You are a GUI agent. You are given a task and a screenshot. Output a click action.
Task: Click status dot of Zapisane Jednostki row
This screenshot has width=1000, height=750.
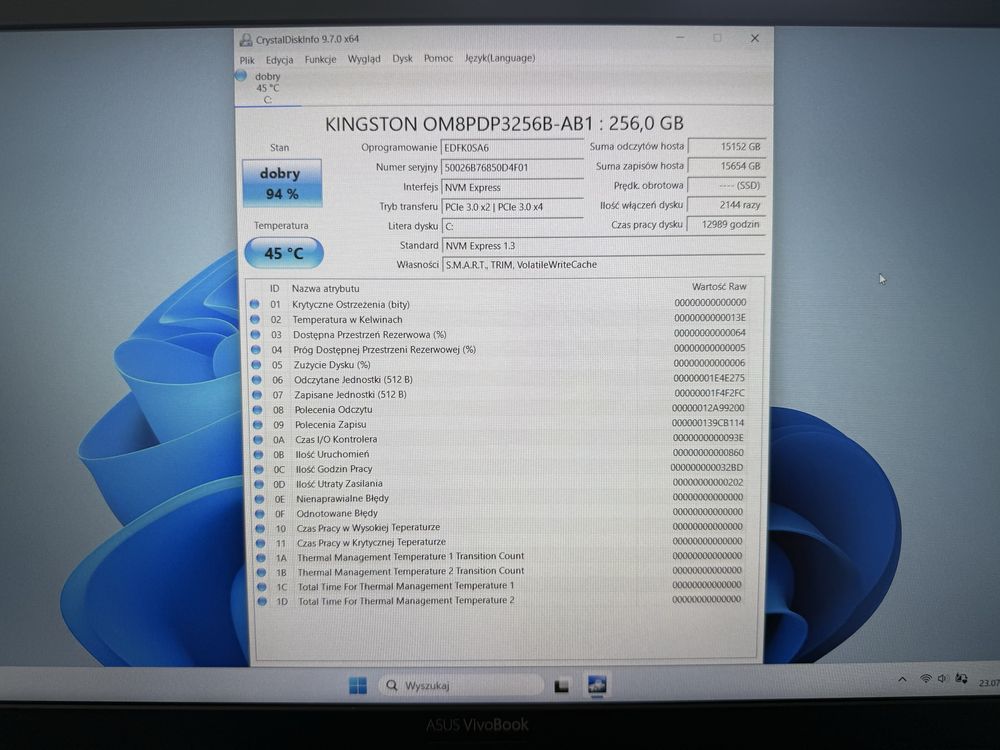(257, 395)
